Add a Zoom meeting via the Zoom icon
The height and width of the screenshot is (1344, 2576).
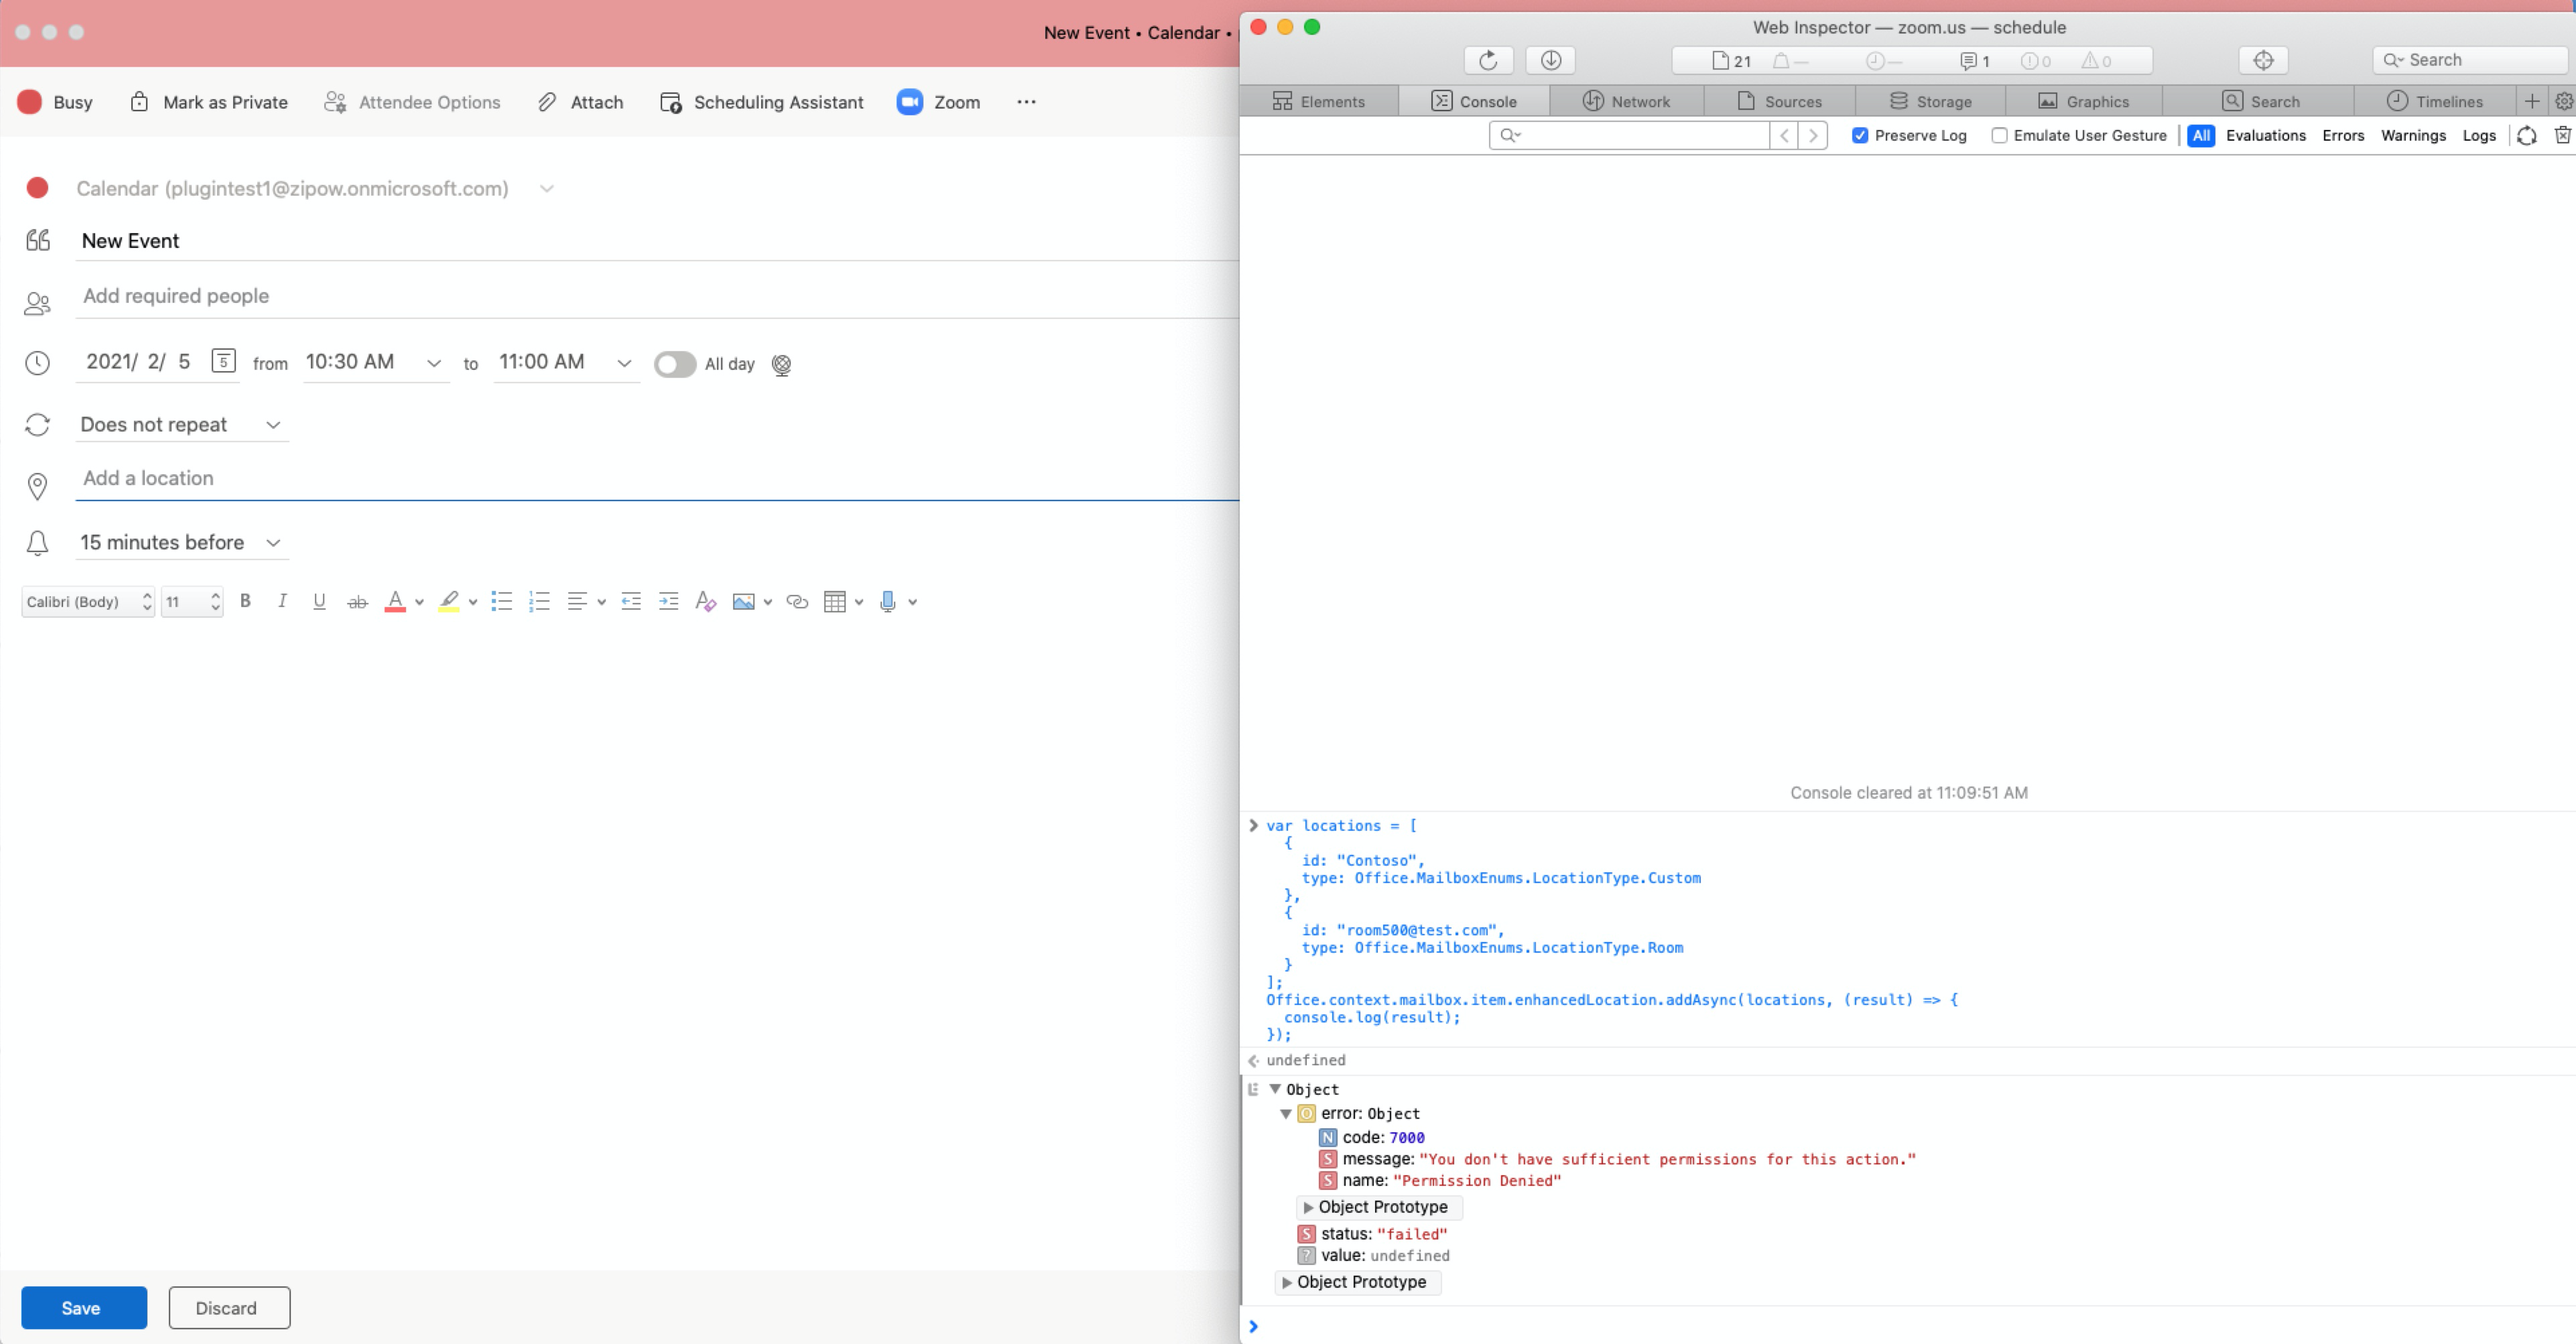pyautogui.click(x=937, y=101)
